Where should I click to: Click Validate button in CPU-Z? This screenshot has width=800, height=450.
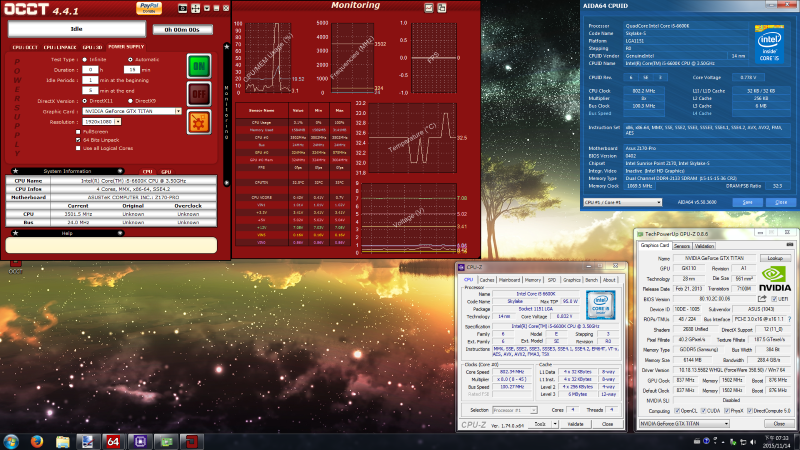tap(576, 424)
